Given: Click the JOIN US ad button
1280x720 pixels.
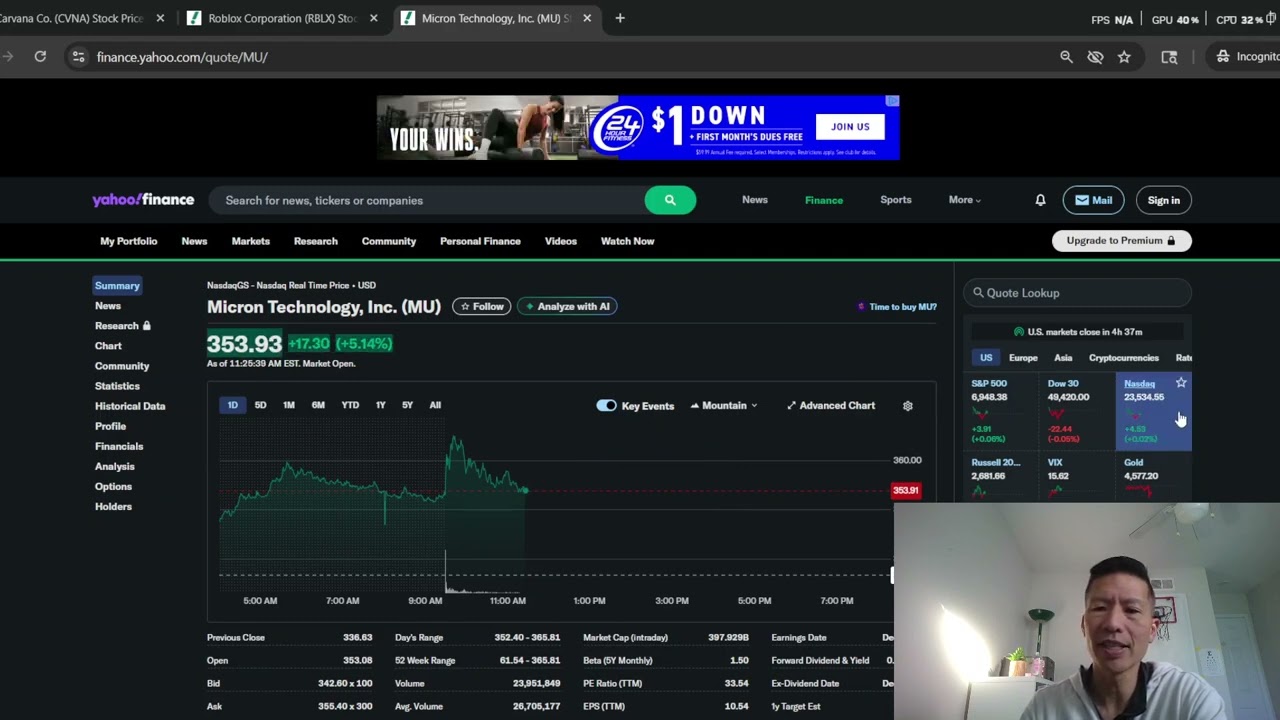Looking at the screenshot, I should (x=850, y=127).
